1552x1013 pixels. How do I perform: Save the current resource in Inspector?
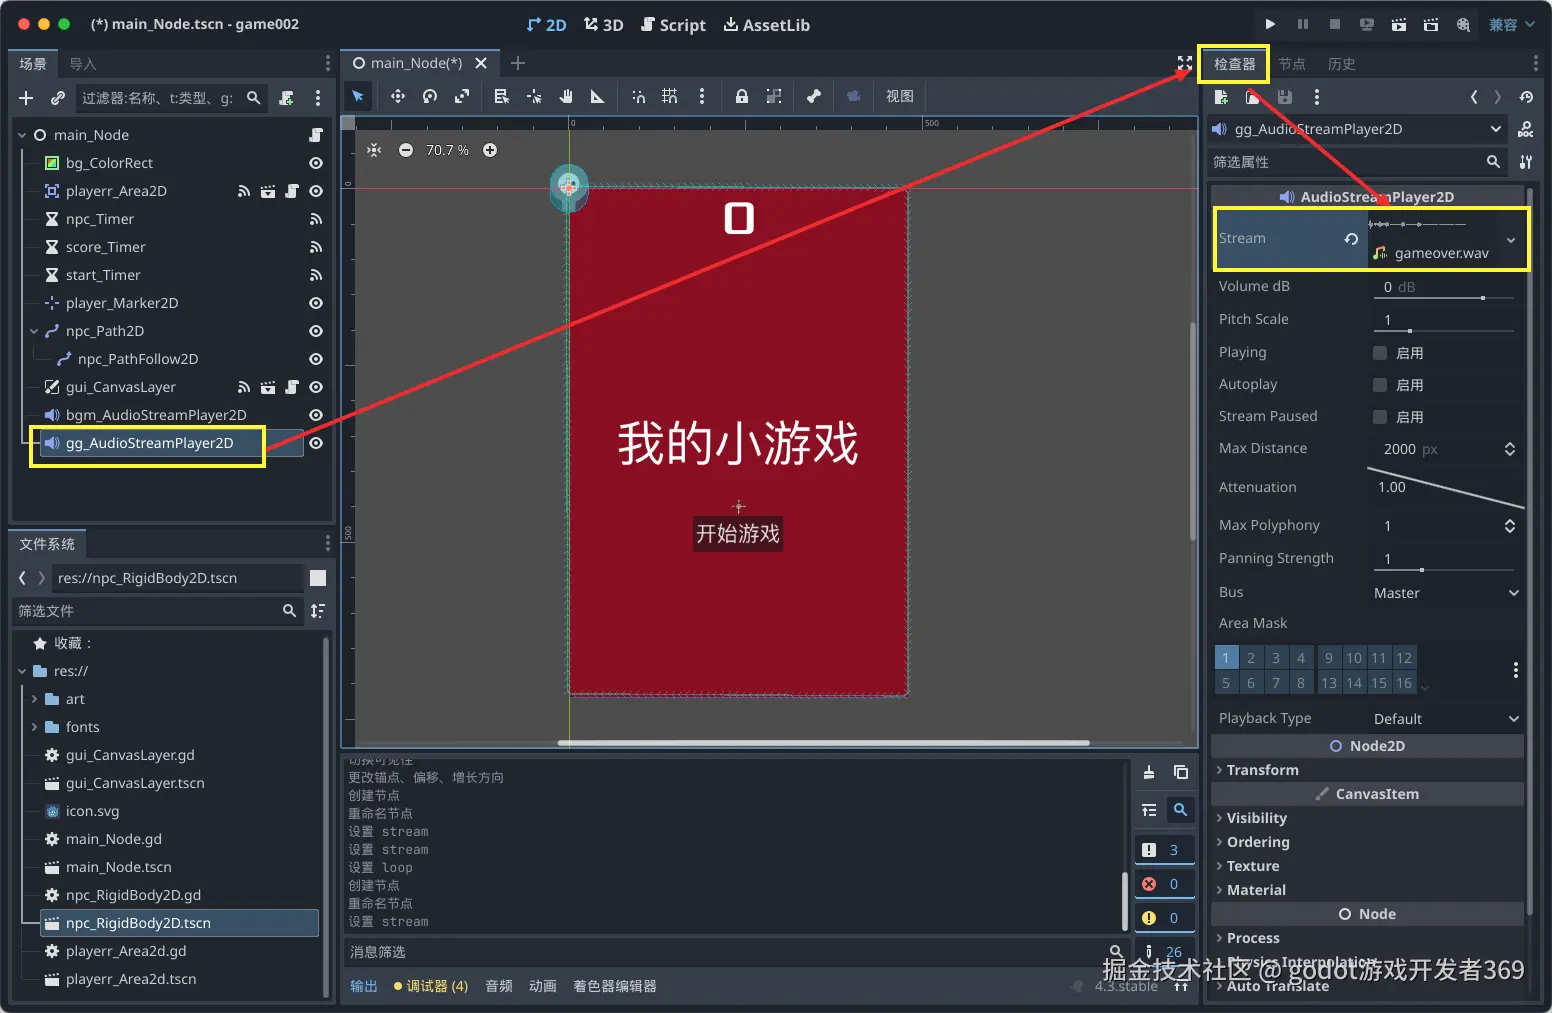pyautogui.click(x=1285, y=97)
